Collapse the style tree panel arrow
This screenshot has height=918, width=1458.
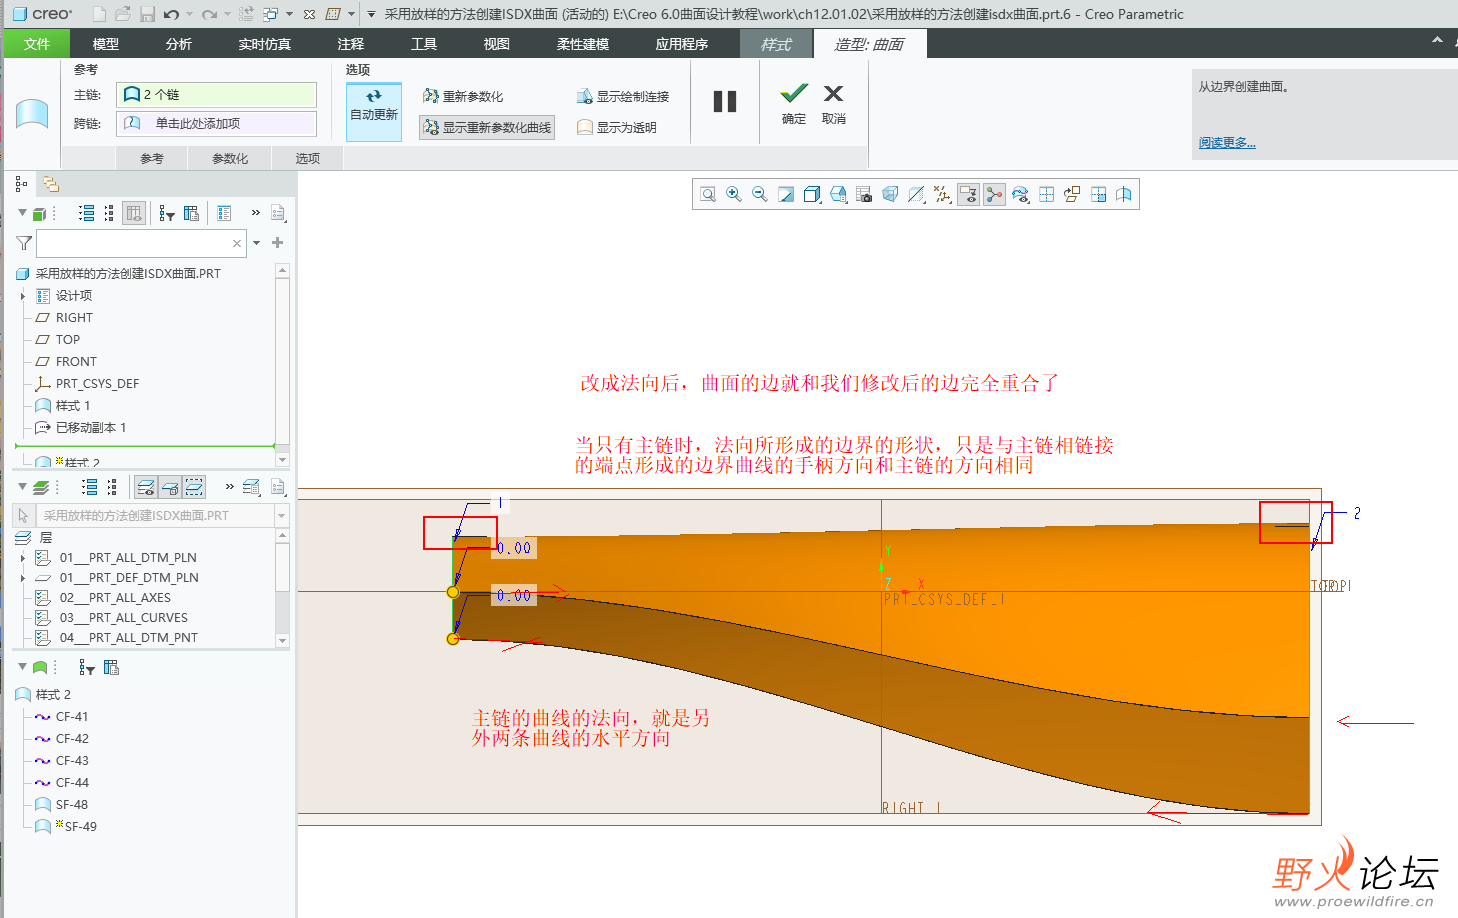(x=22, y=667)
